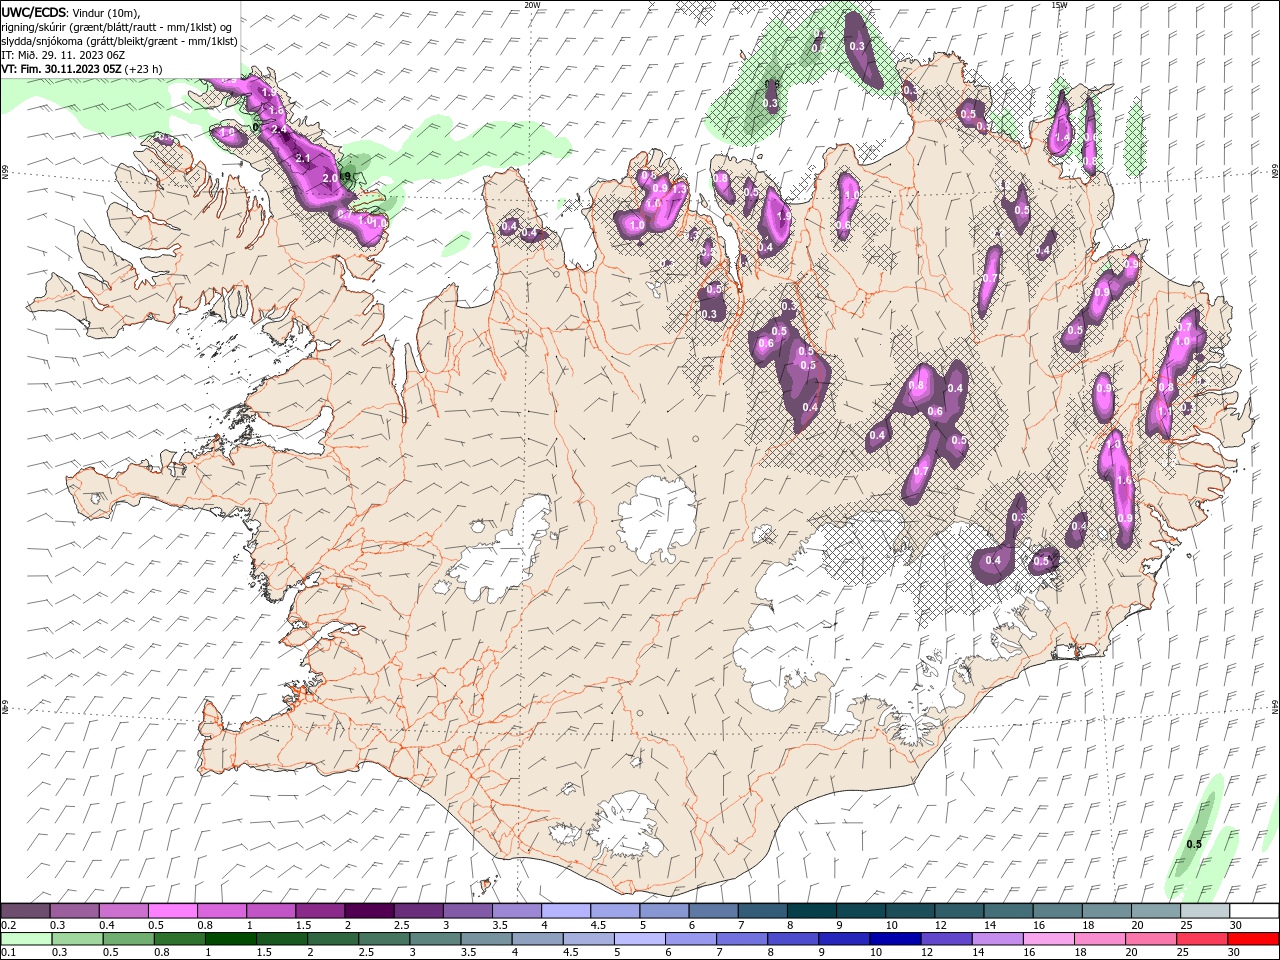1280x960 pixels.
Task: Click the 15W longitude label at top edge
Action: [1059, 5]
